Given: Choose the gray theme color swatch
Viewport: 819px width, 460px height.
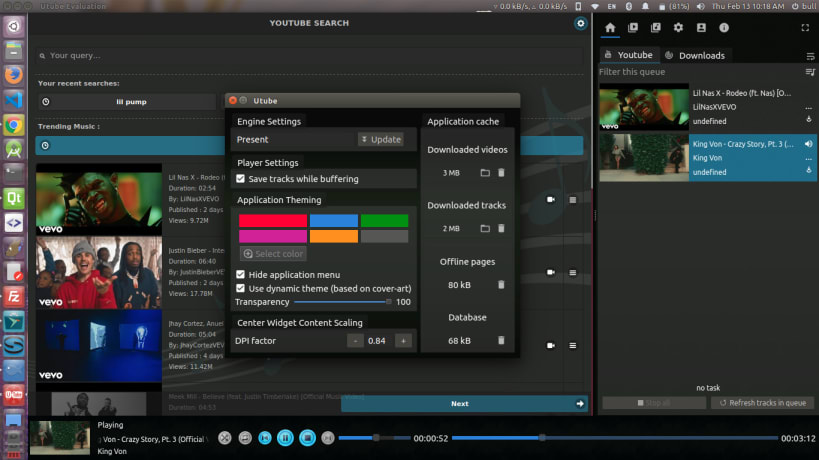Looking at the screenshot, I should [384, 237].
